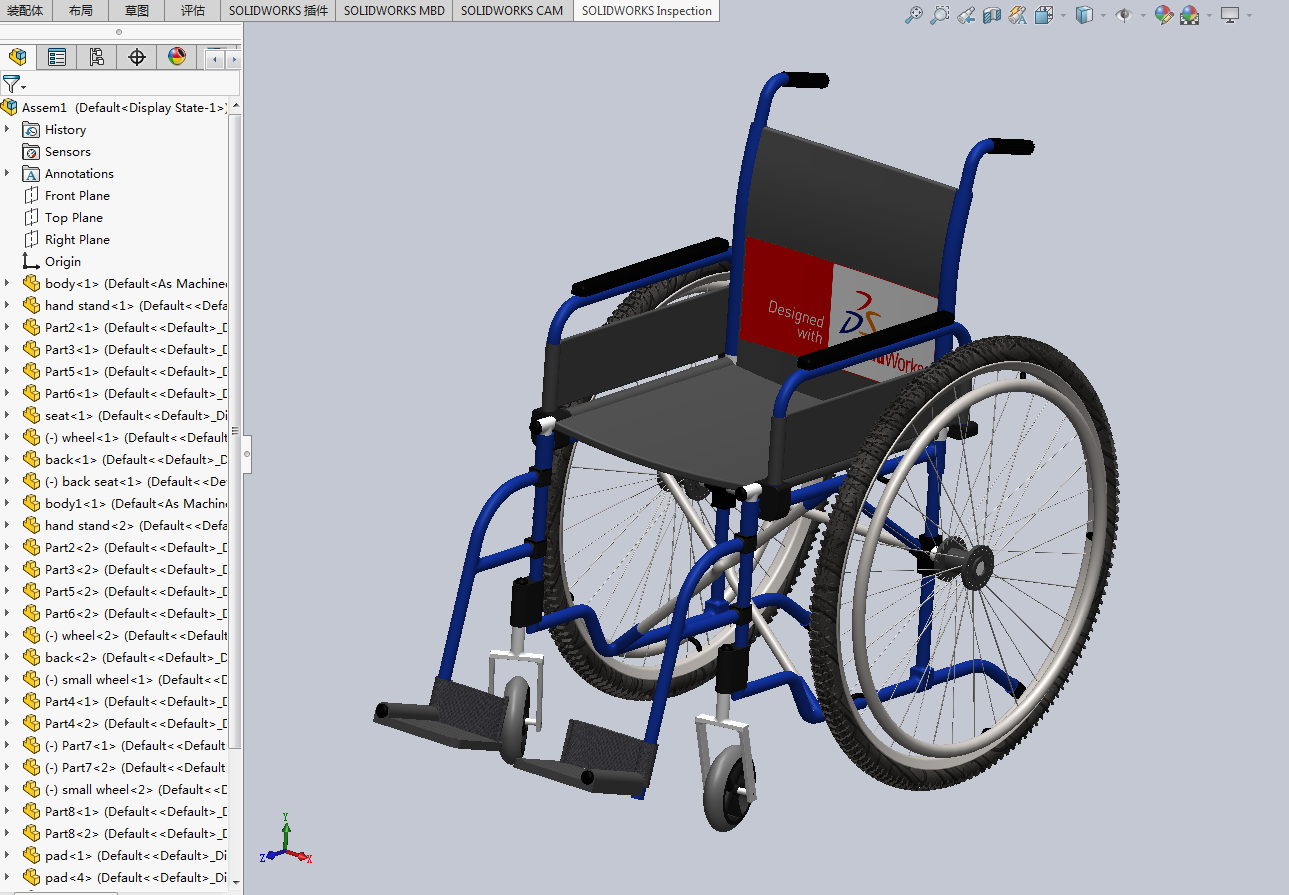The height and width of the screenshot is (895, 1289).
Task: Click the scroll-up arrow of feature tree
Action: [x=236, y=106]
